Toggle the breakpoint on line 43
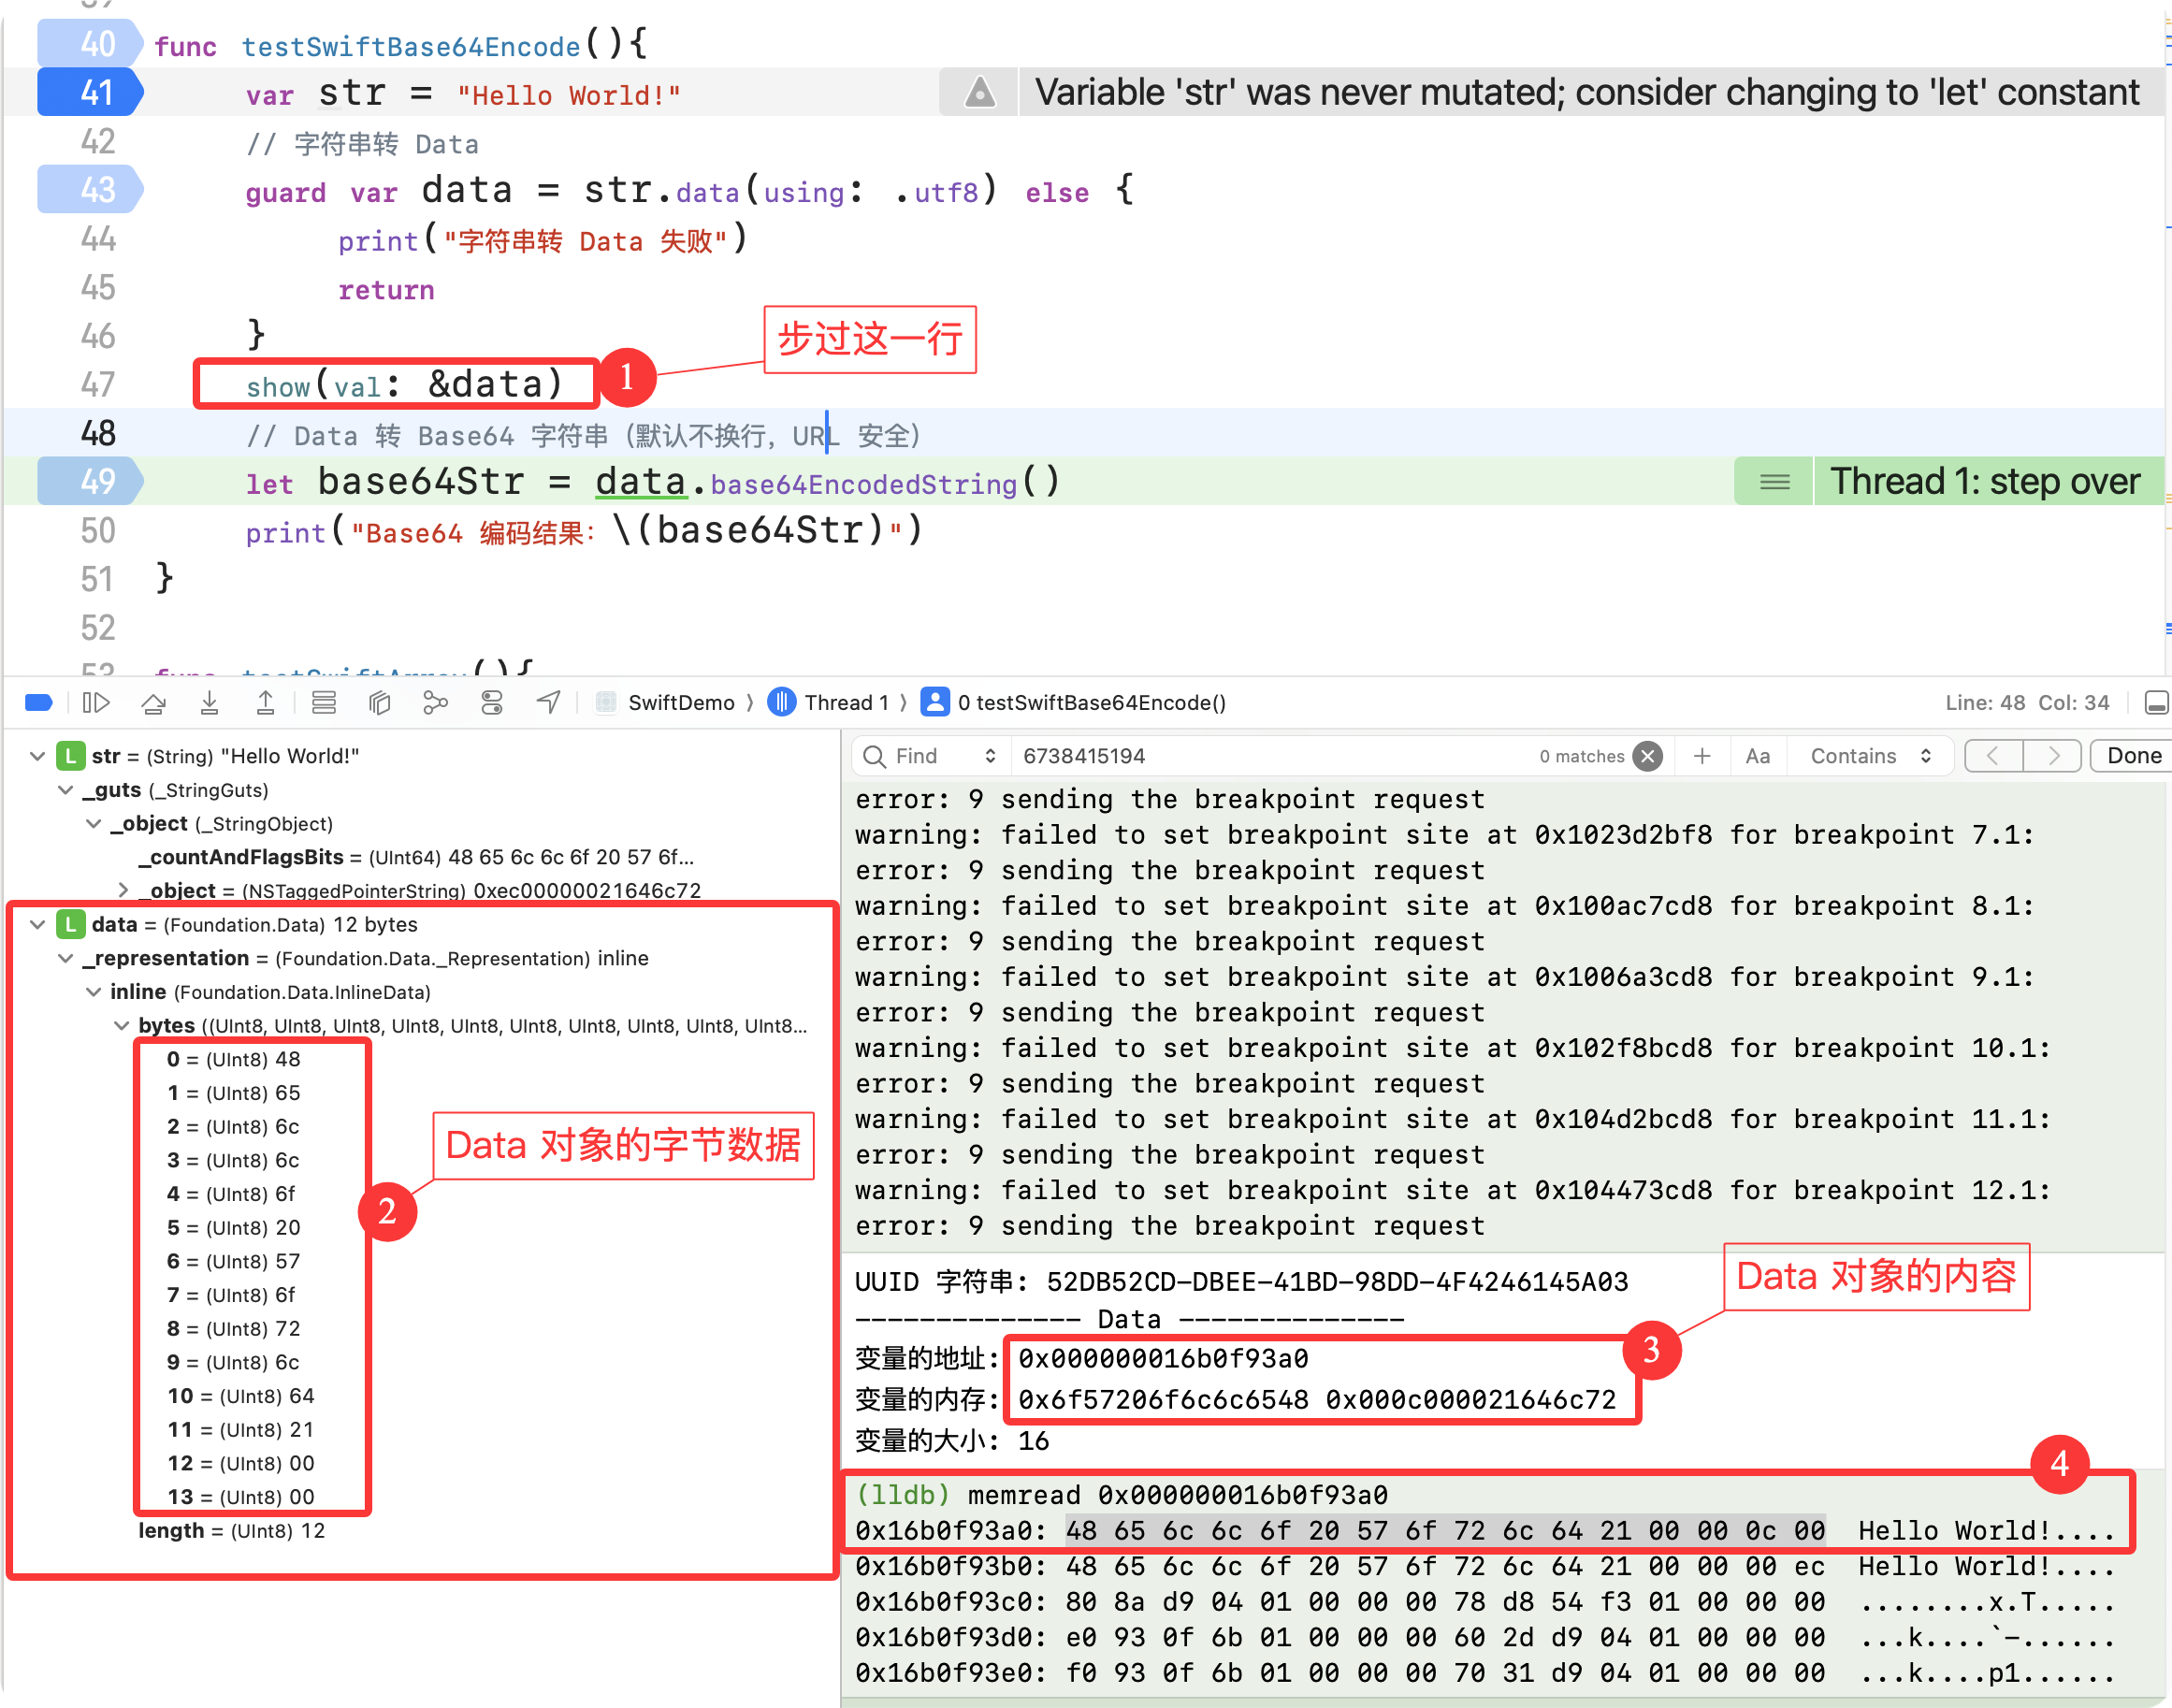Viewport: 2172px width, 1708px height. 90,190
